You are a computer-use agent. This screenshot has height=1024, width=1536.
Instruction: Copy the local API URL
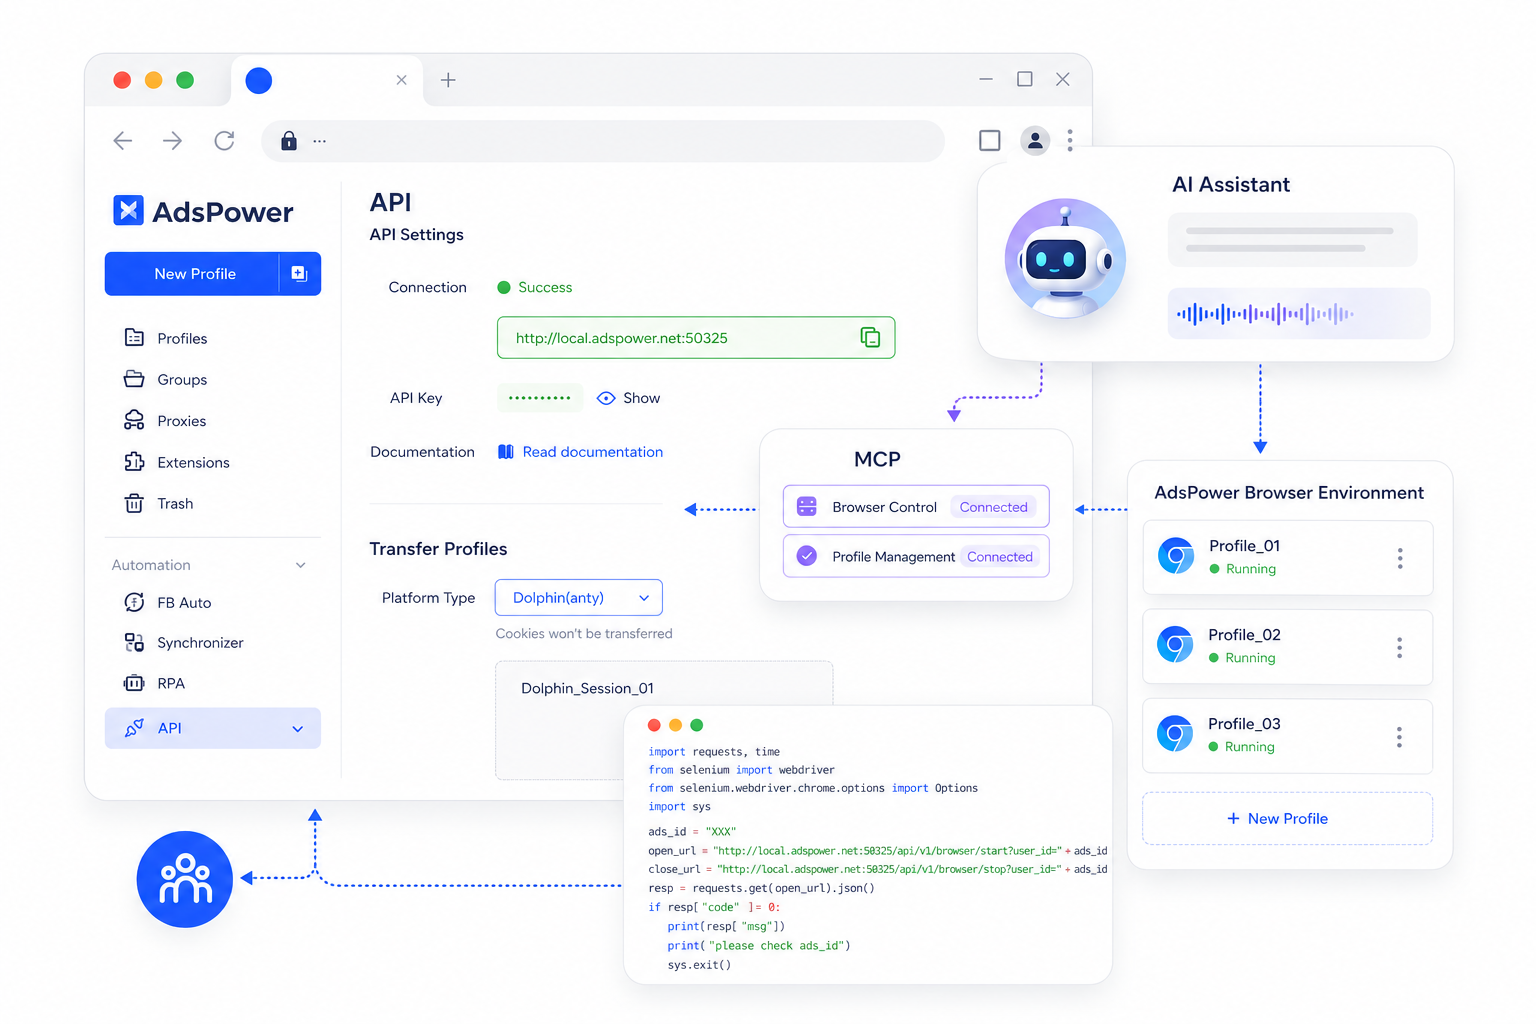coord(871,338)
